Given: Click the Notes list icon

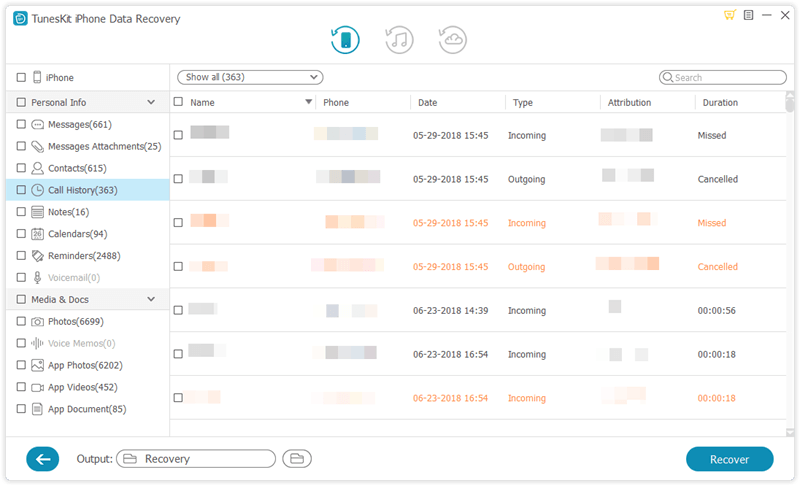Looking at the screenshot, I should point(37,212).
